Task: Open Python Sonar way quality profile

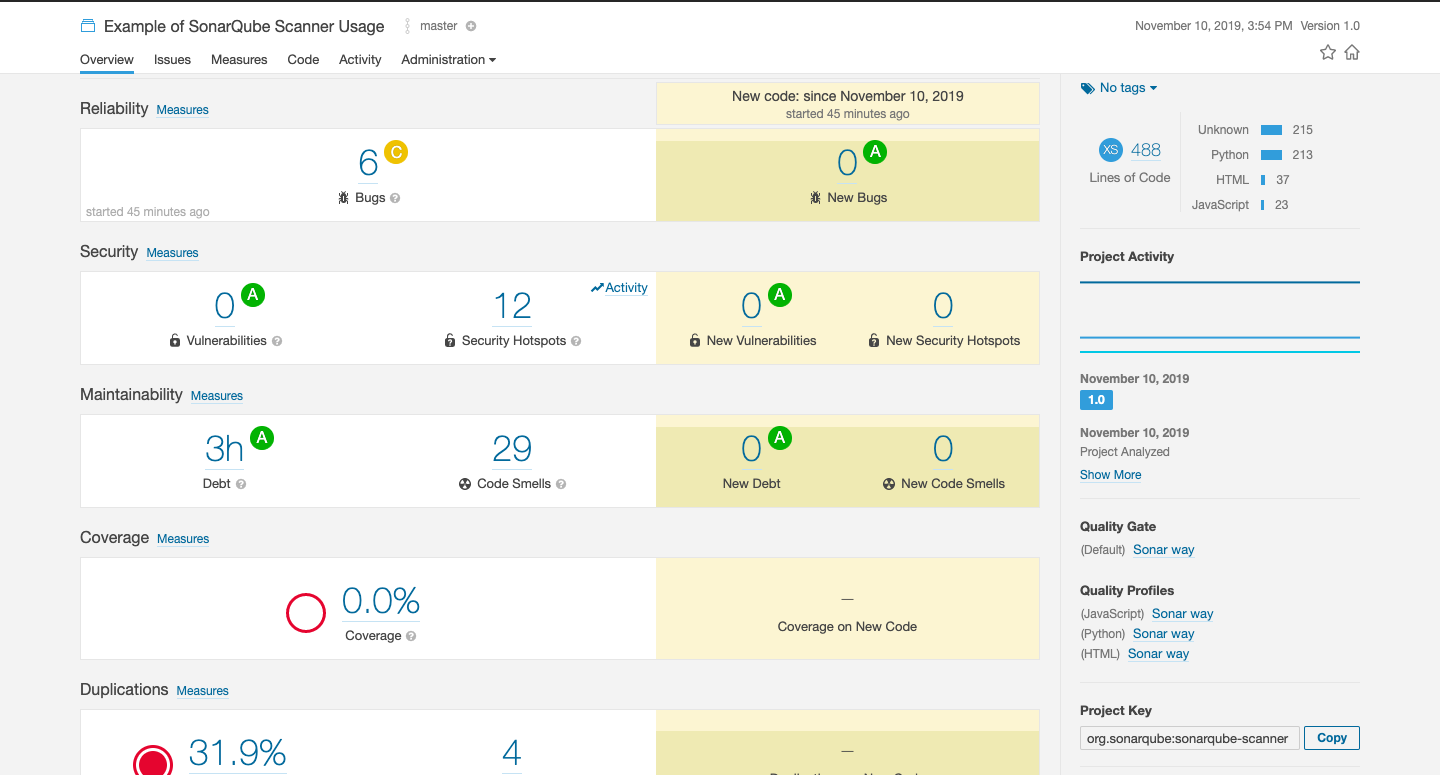Action: (x=1164, y=634)
